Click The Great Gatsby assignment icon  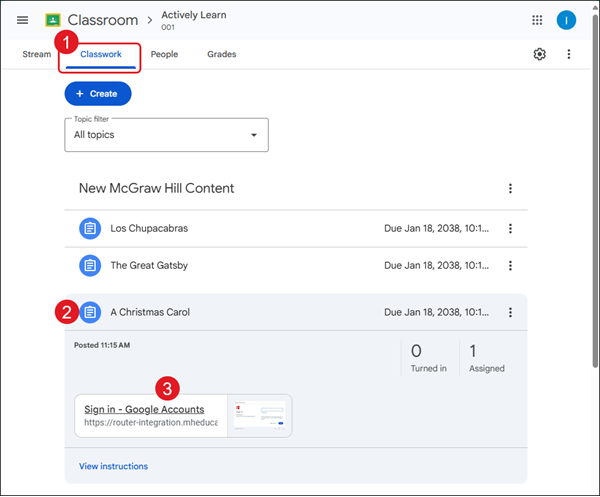(90, 265)
